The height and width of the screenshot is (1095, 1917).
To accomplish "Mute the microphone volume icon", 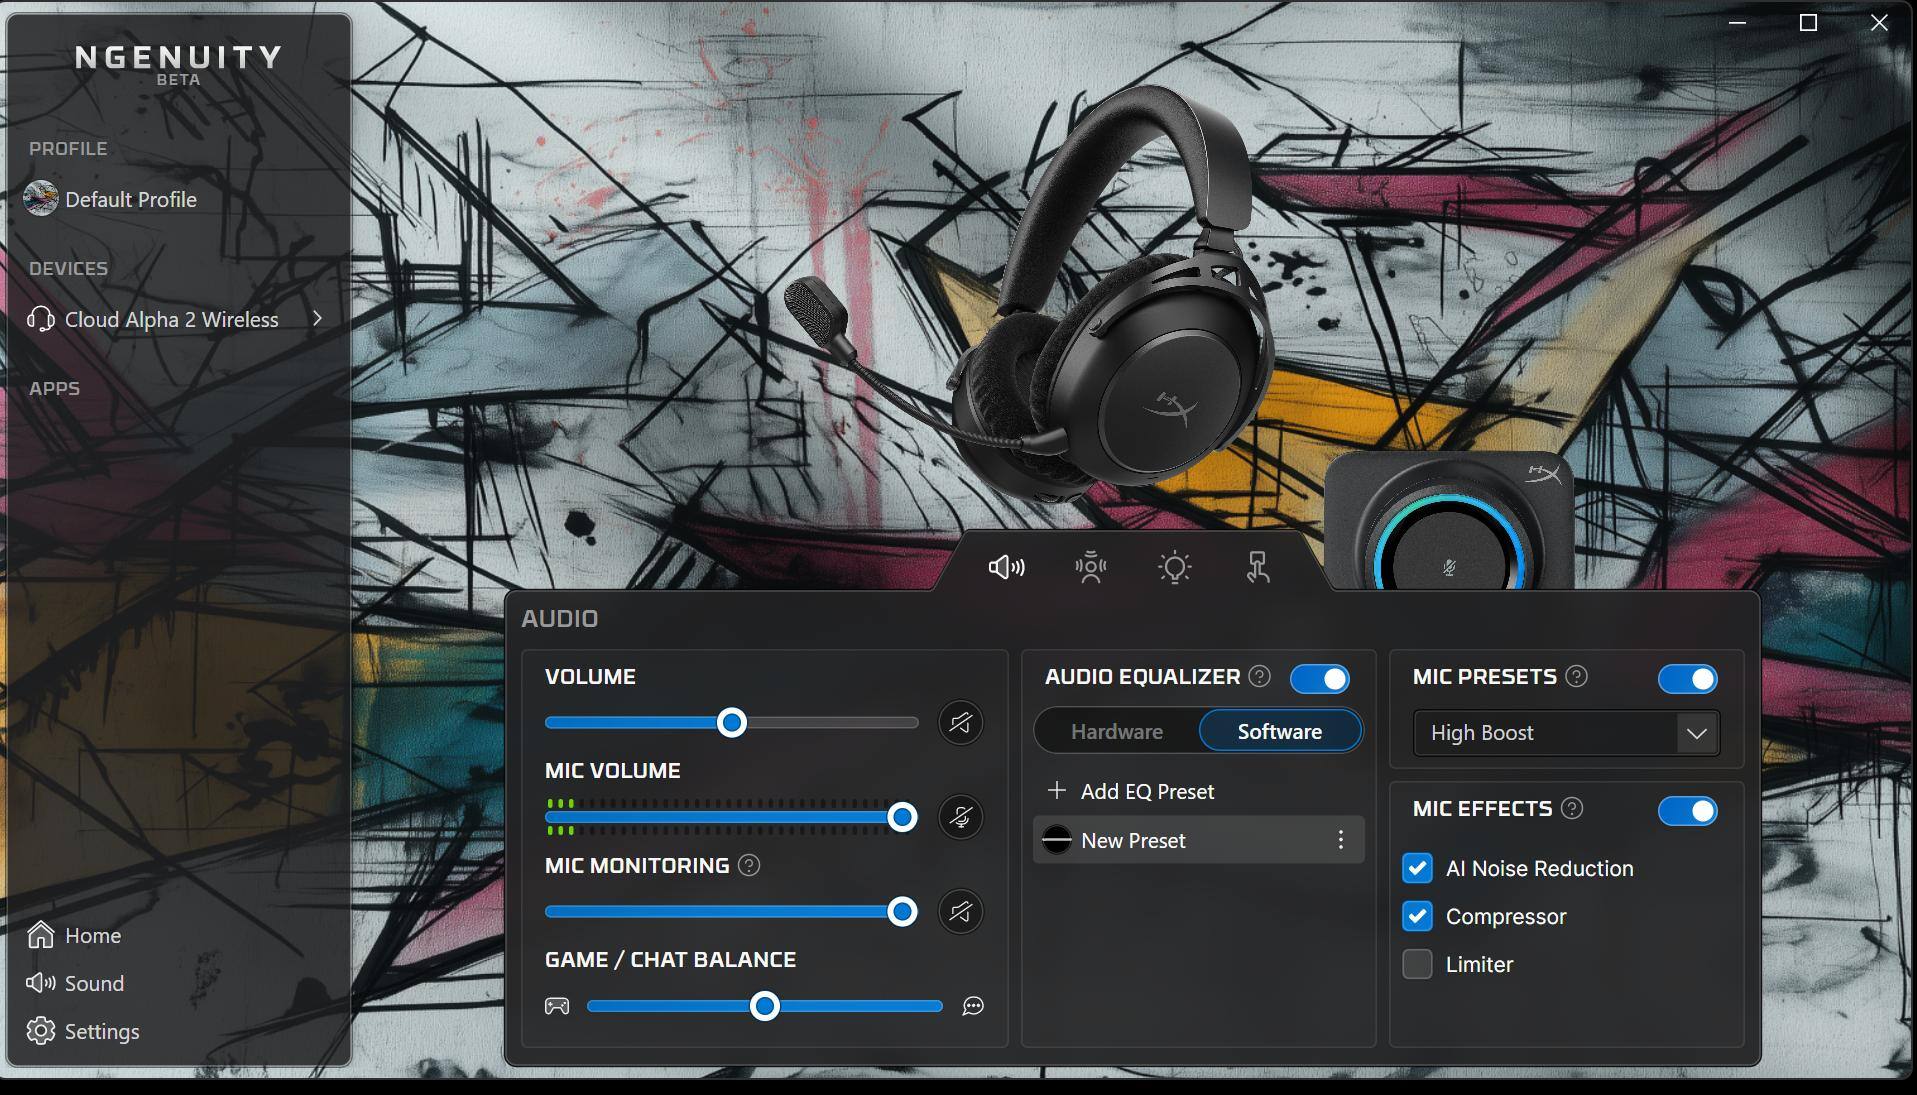I will tap(960, 817).
